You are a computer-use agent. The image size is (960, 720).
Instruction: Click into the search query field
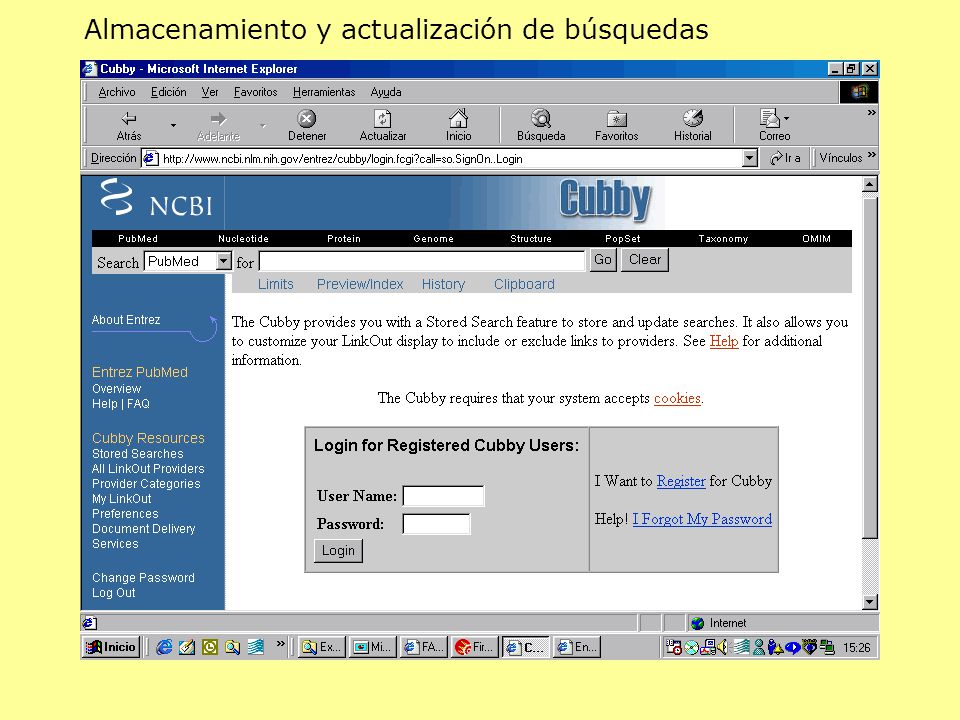pos(422,261)
